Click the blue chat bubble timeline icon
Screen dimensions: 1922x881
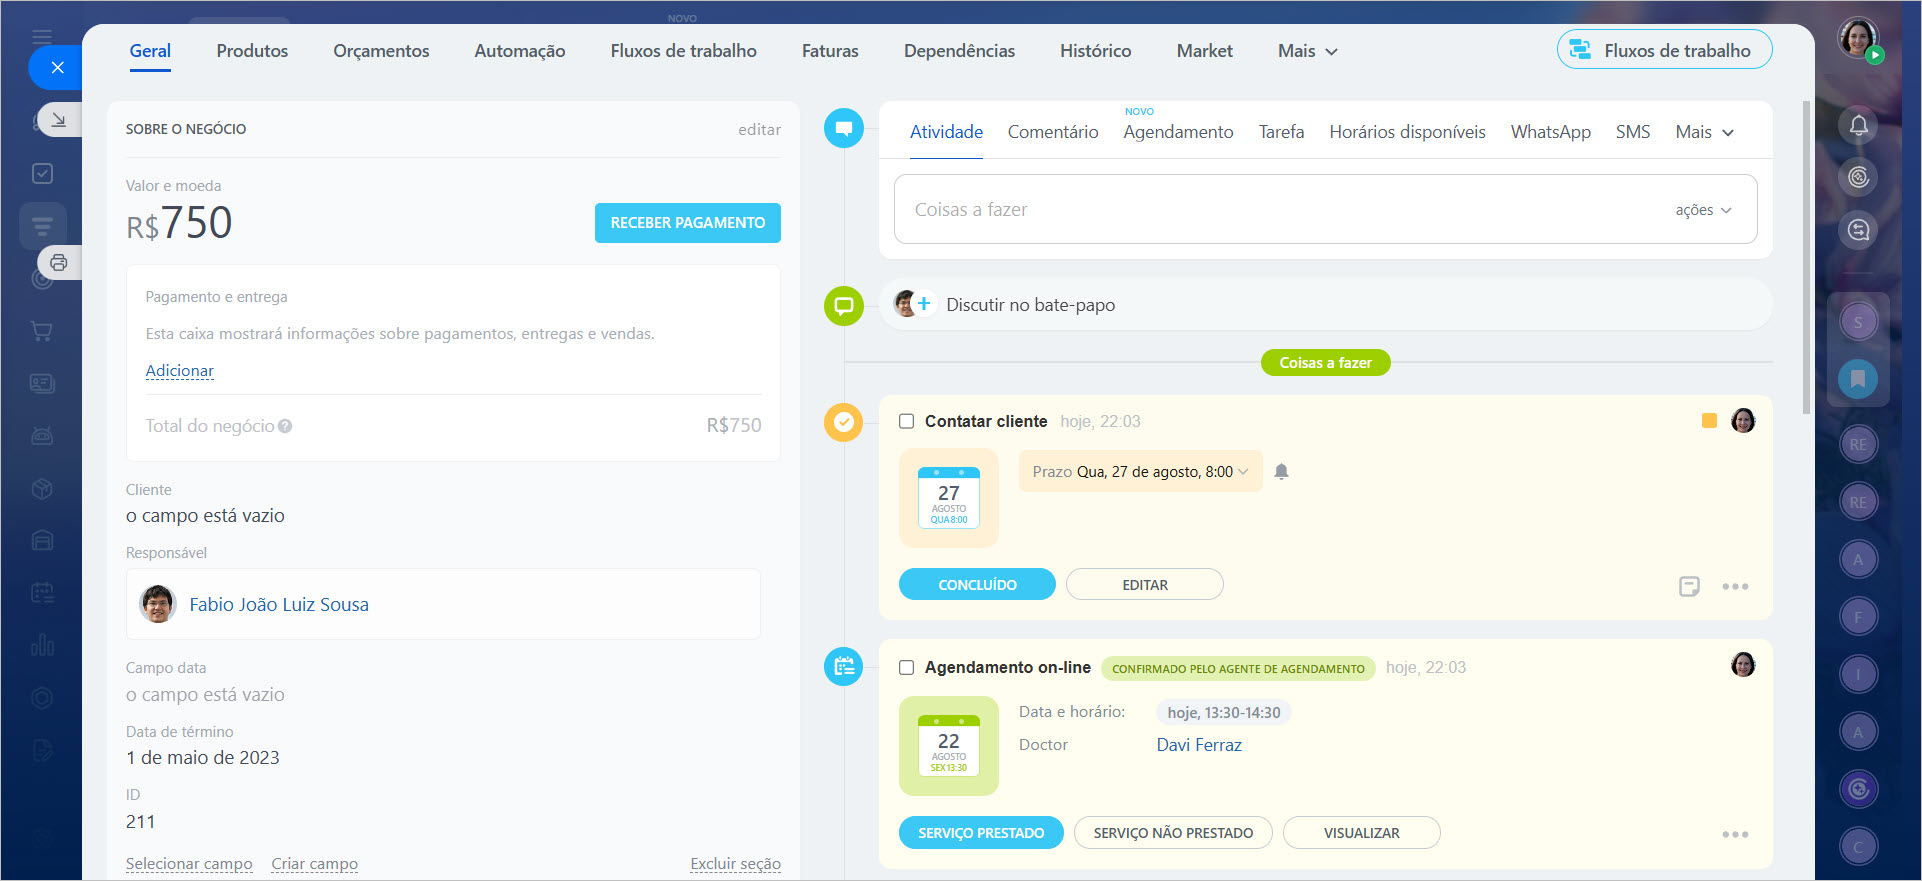coord(844,128)
